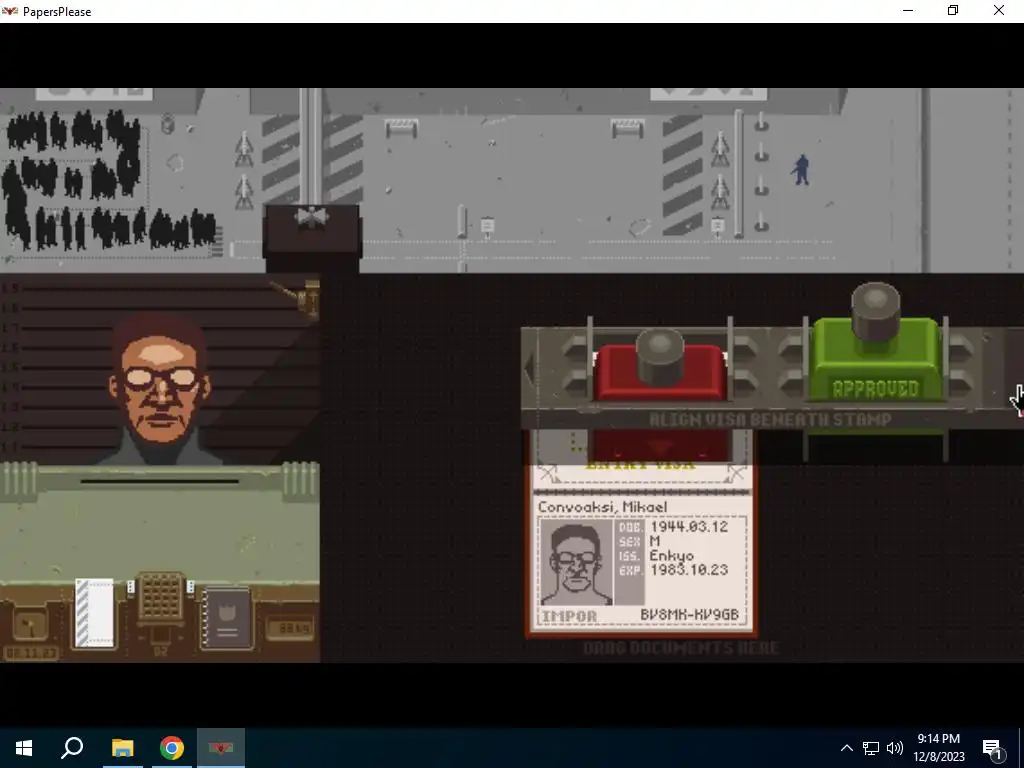The height and width of the screenshot is (768, 1024).
Task: Click the blue guard on the right
Action: tap(801, 170)
